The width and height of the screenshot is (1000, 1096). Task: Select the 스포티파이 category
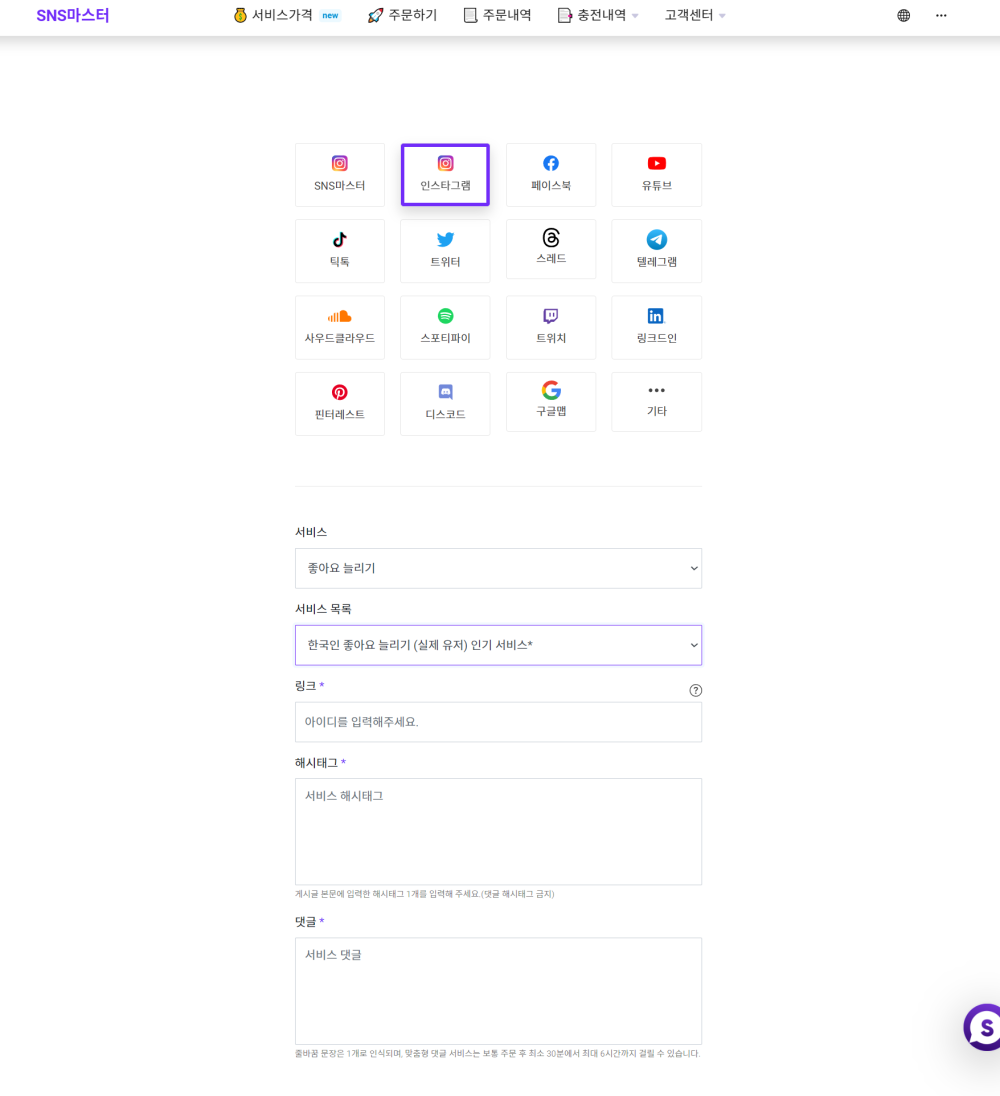pyautogui.click(x=445, y=327)
